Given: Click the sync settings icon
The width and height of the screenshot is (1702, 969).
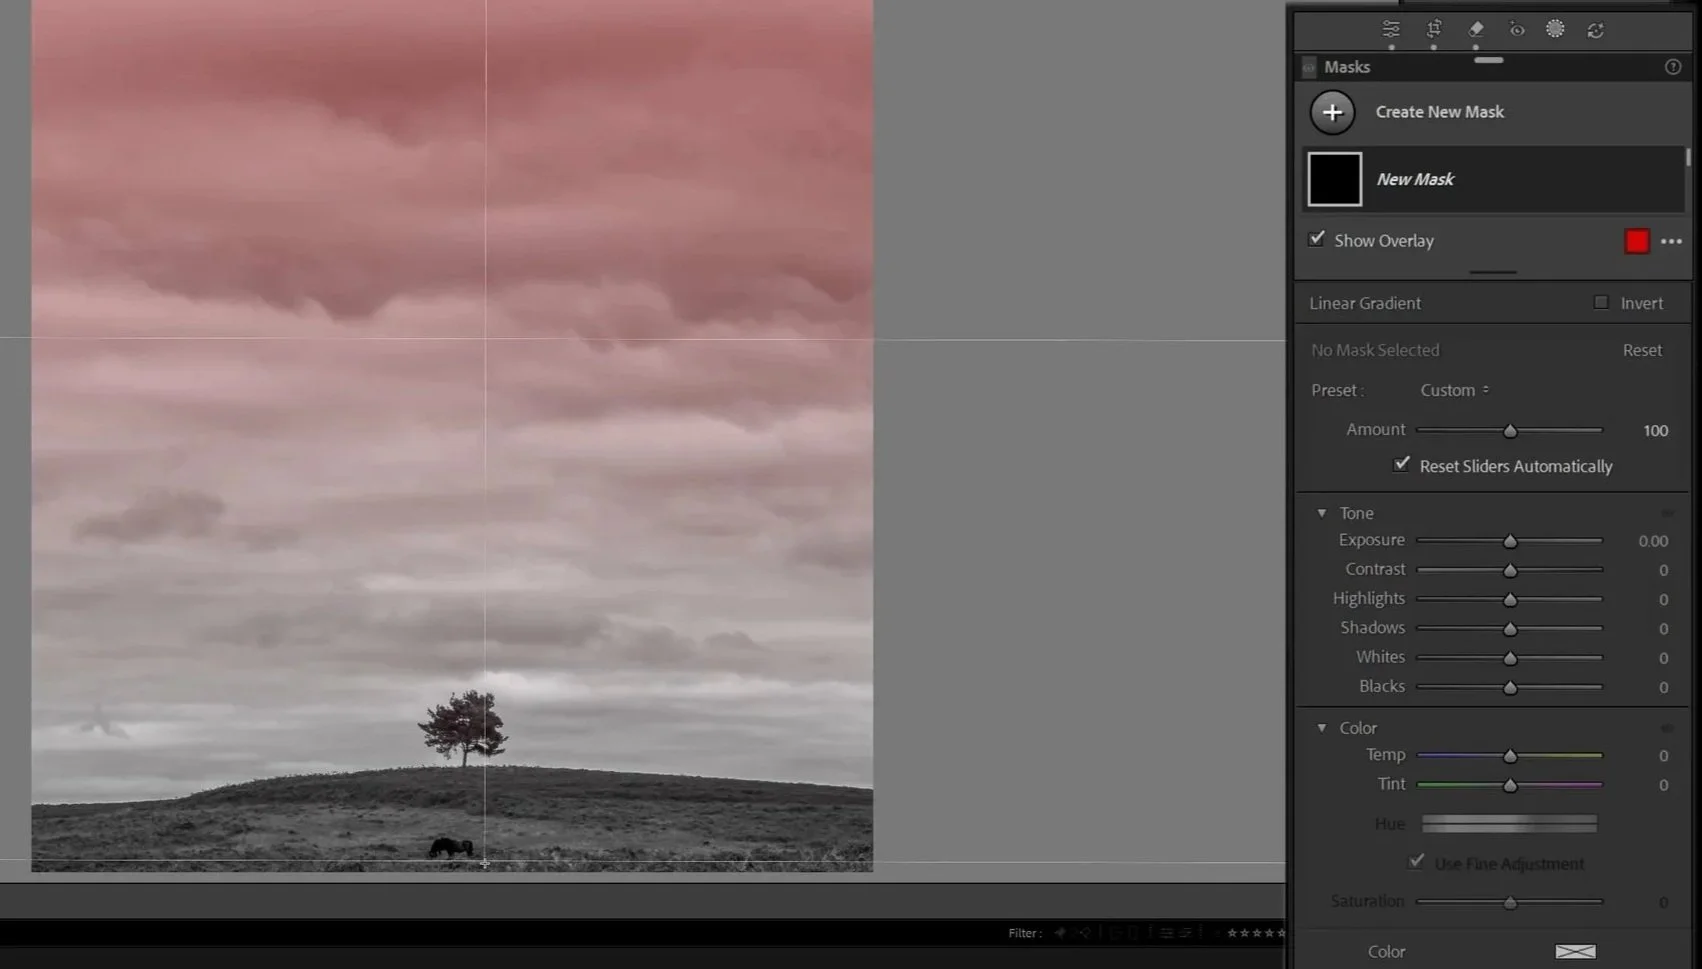Looking at the screenshot, I should (1596, 29).
